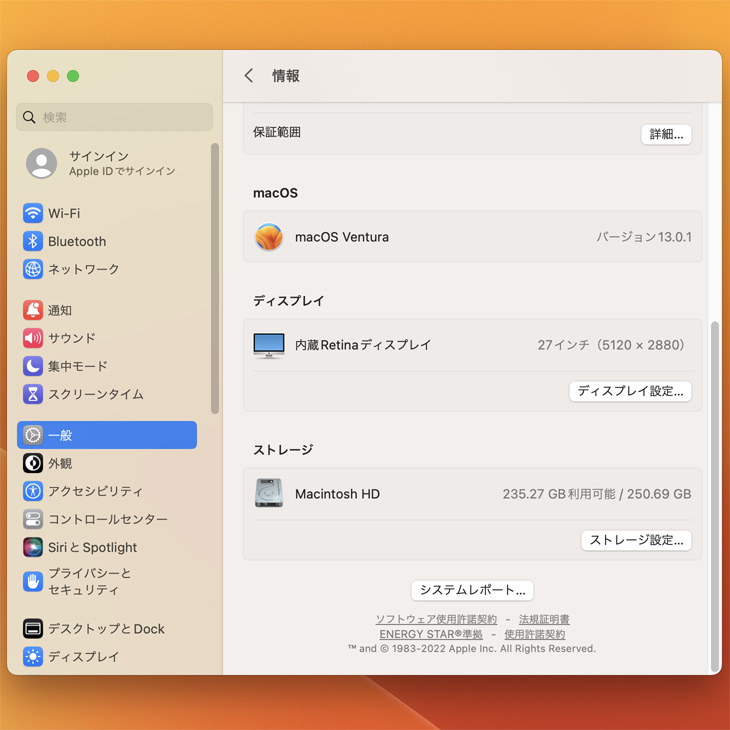This screenshot has width=730, height=730.
Task: Click the 内蔵Retinaディスプレイ label
Action: tap(363, 345)
